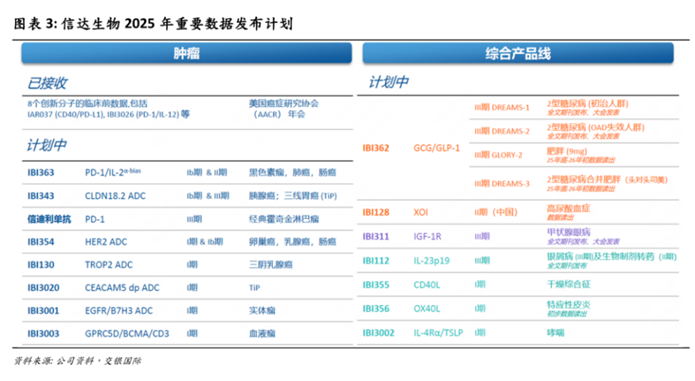Click the III期 GLORY-2 trial label
695x381 pixels.
tap(498, 155)
